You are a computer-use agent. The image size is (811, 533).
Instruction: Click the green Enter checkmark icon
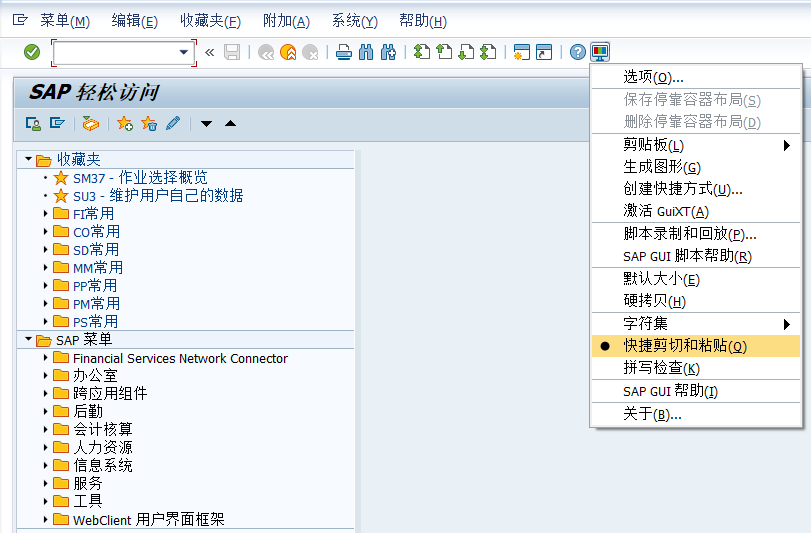pyautogui.click(x=32, y=52)
